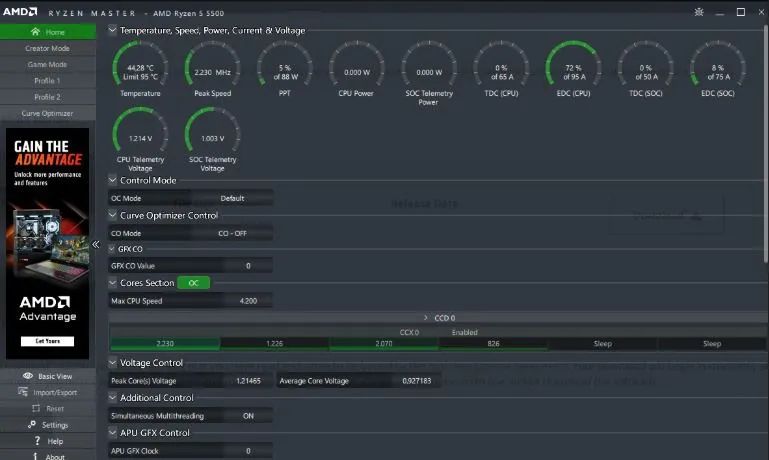Click the Settings gear icon in sidebar
769x460 pixels.
(x=32, y=424)
